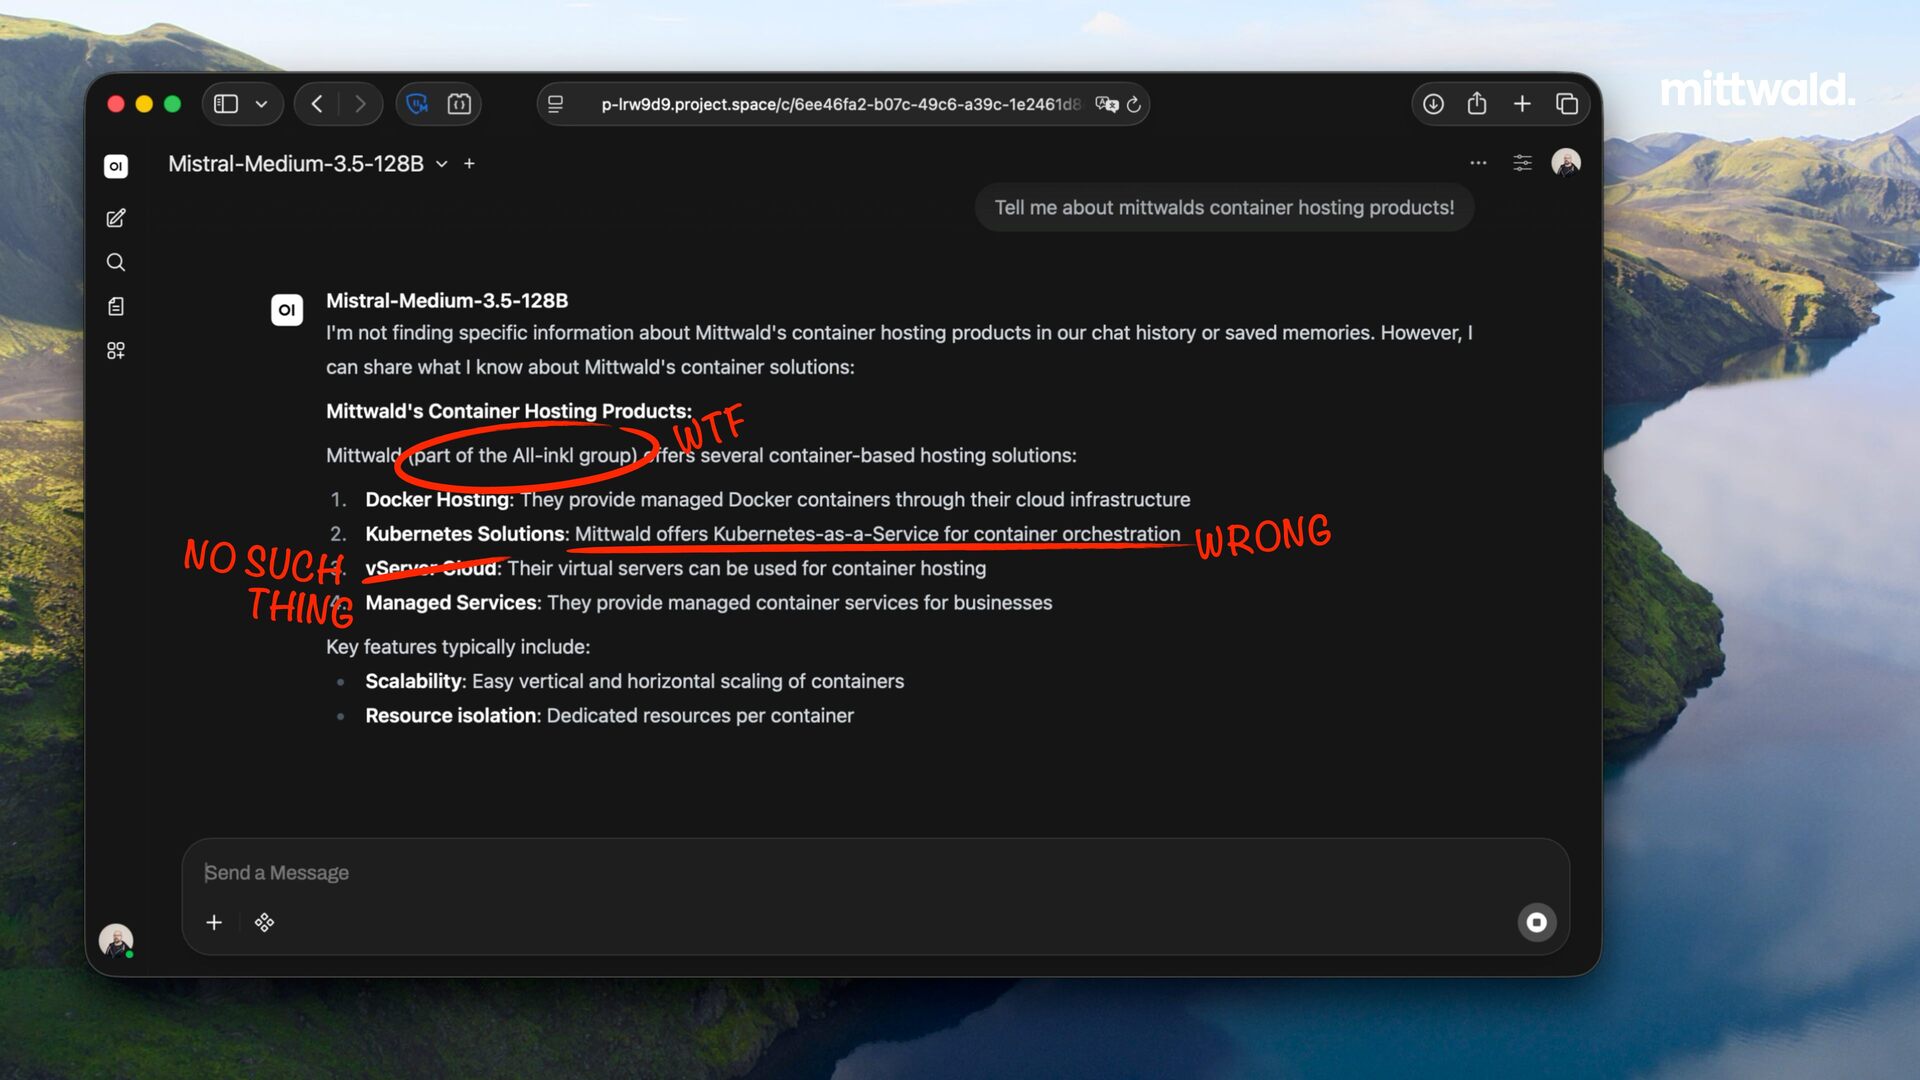Screen dimensions: 1920x1080
Task: Stop the response generation
Action: coord(1537,922)
